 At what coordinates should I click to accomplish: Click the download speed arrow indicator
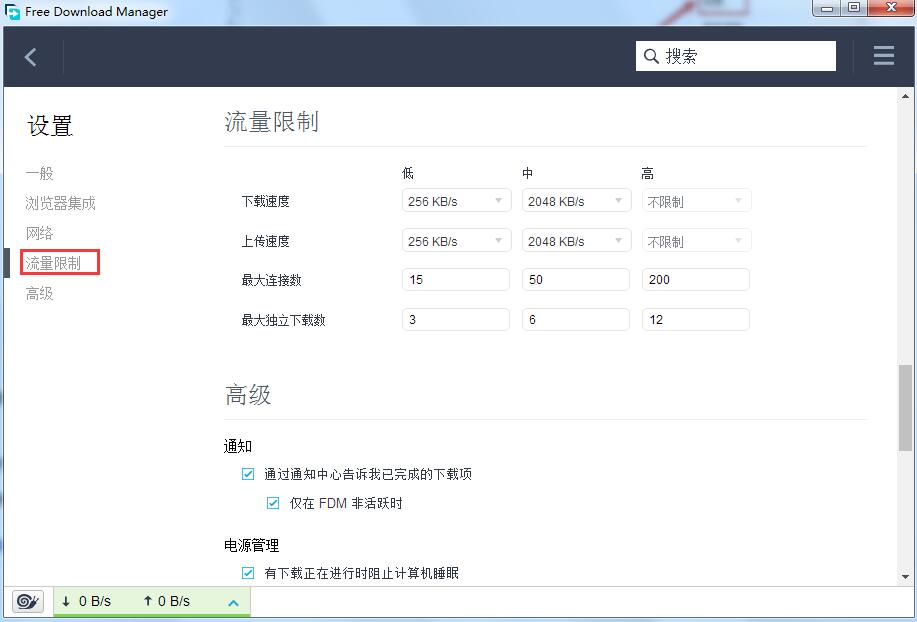tap(64, 601)
